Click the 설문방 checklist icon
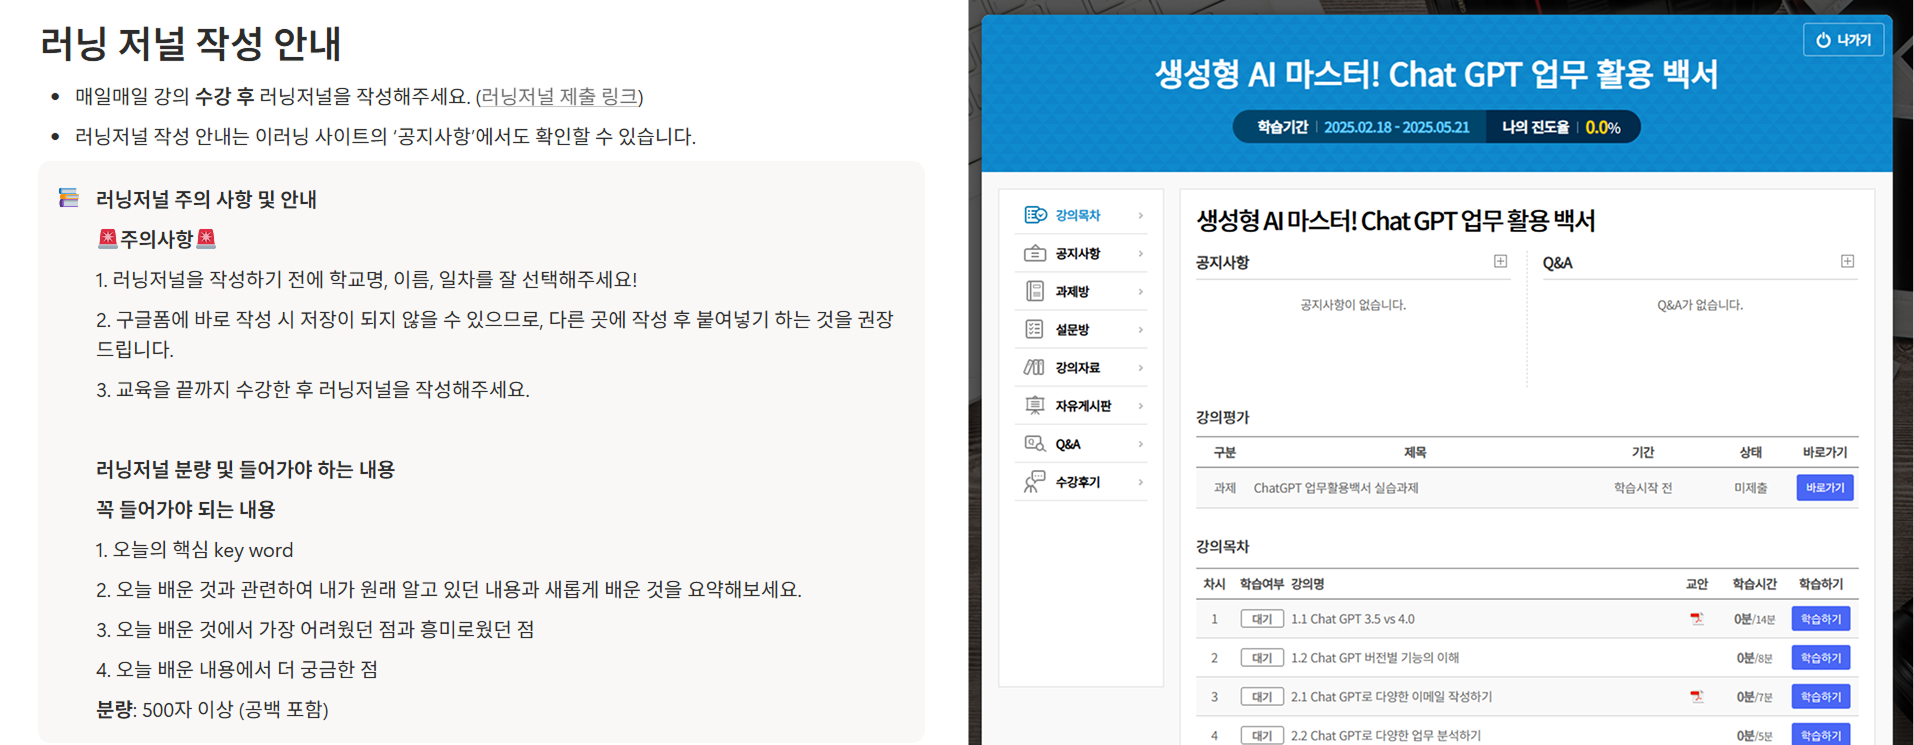Screen dimensions: 1914x745 point(1035,329)
